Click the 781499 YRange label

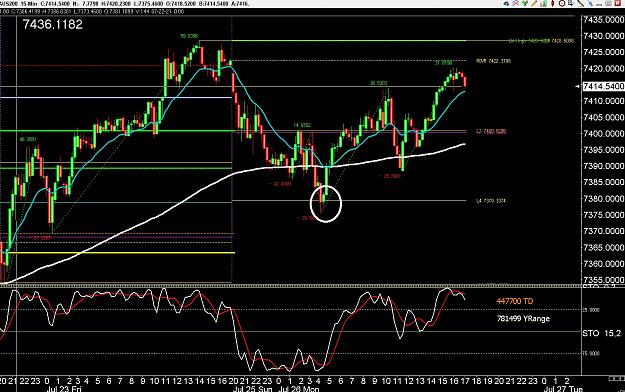coord(523,318)
